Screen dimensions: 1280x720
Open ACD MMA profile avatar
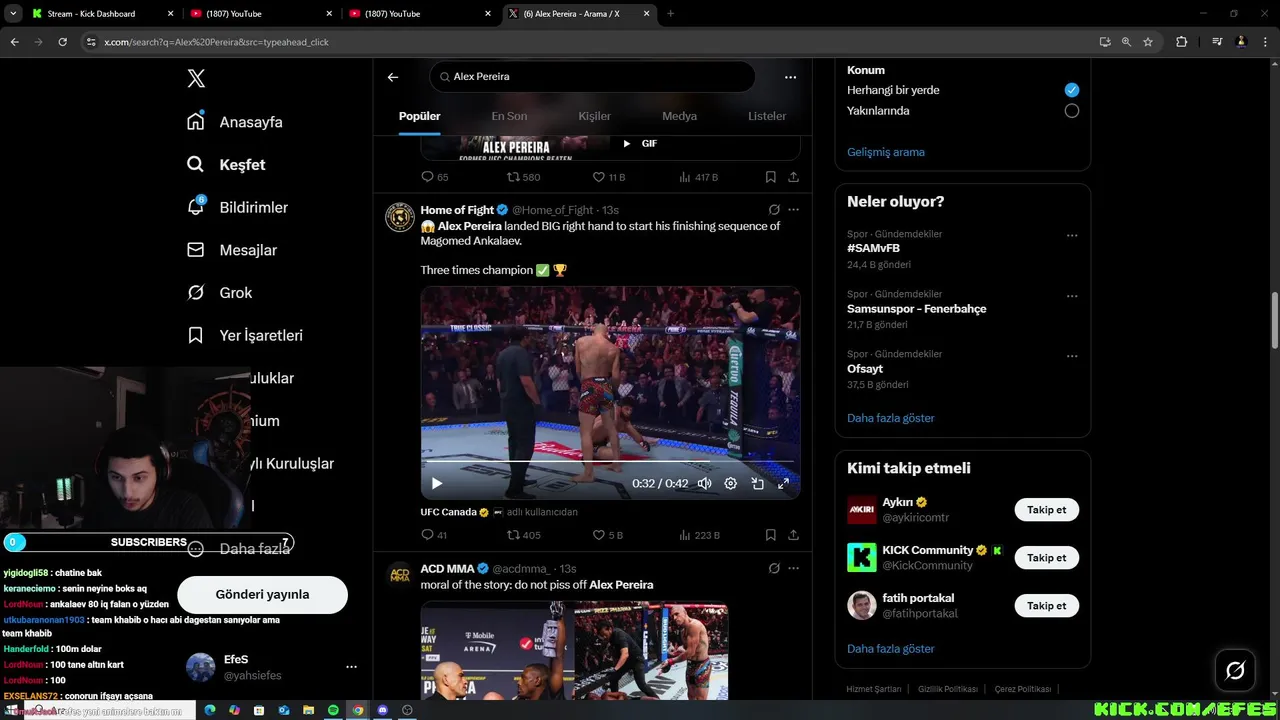tap(400, 576)
